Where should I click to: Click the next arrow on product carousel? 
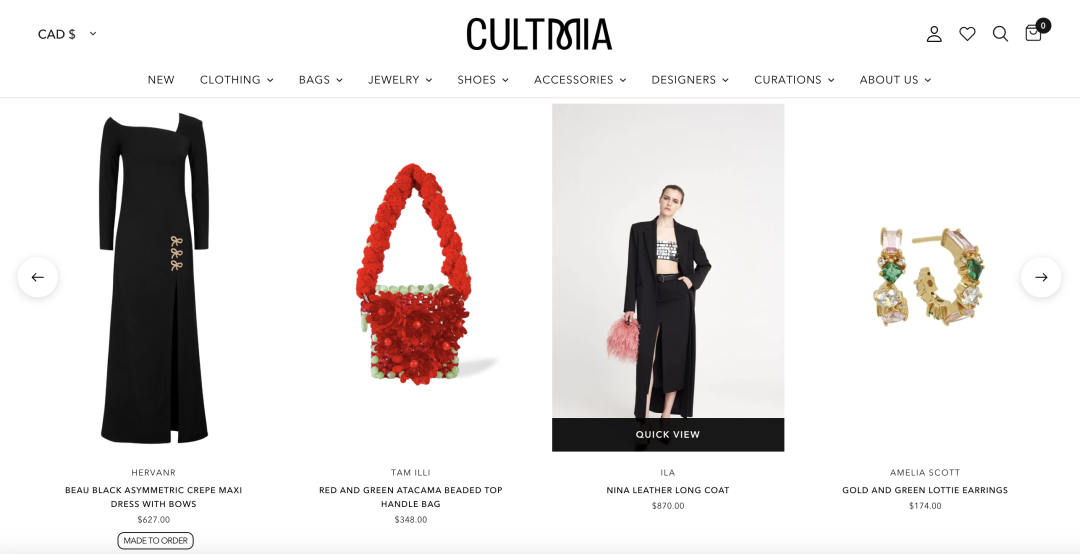[1041, 277]
